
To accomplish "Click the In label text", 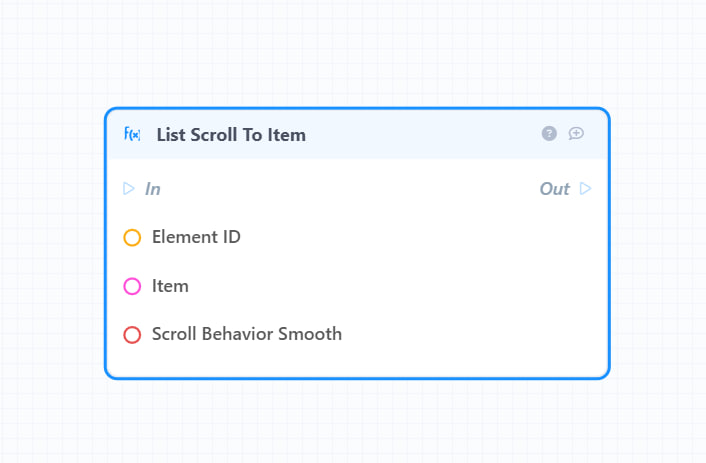I will pyautogui.click(x=153, y=189).
